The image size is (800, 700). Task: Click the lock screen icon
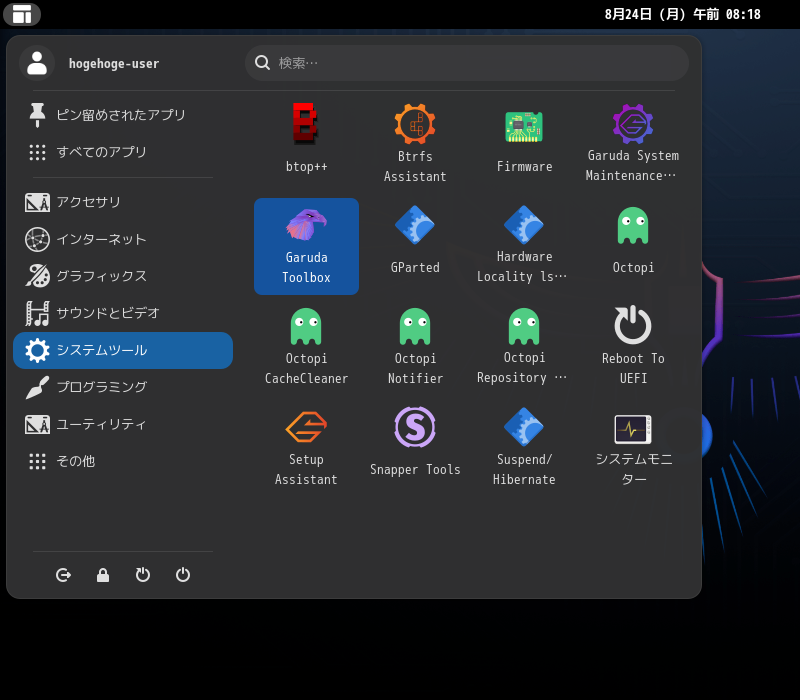coord(103,575)
